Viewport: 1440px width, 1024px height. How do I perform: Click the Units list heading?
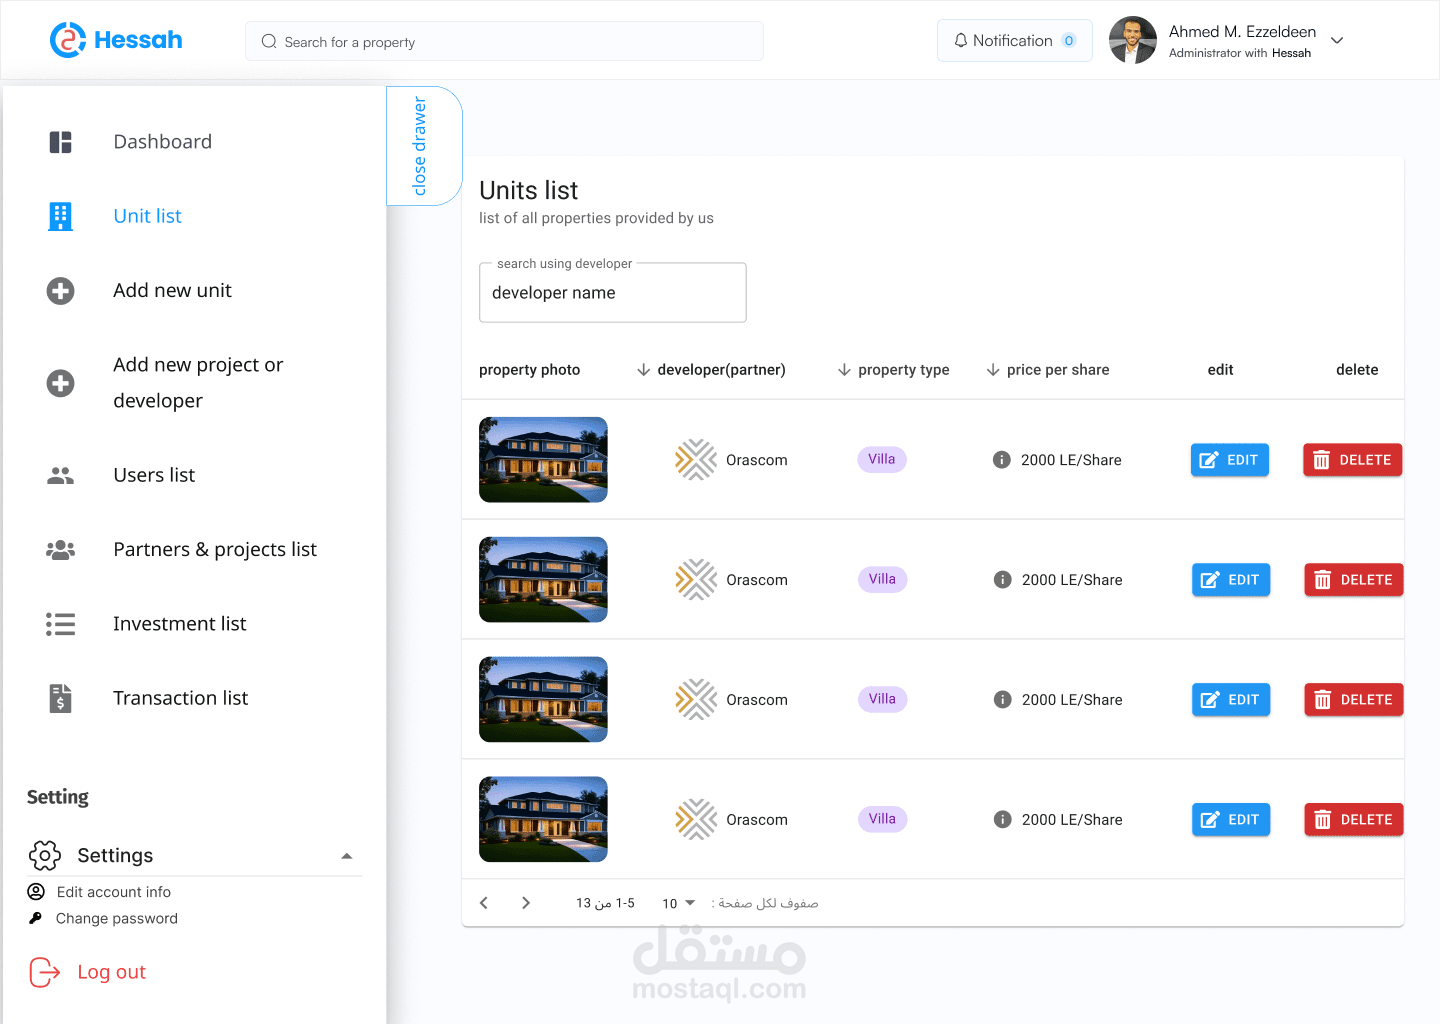pyautogui.click(x=529, y=190)
